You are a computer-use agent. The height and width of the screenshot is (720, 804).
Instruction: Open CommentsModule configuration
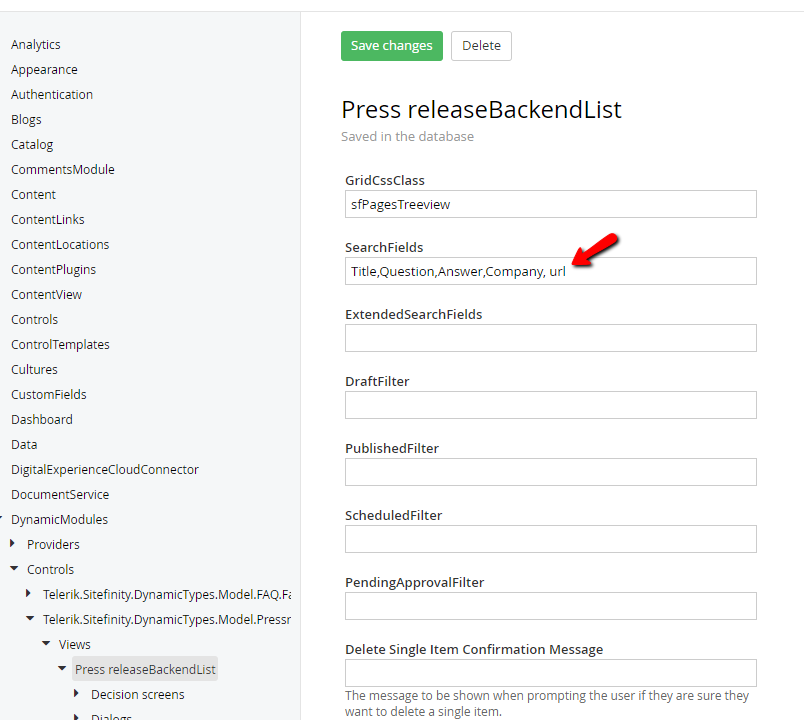(63, 170)
